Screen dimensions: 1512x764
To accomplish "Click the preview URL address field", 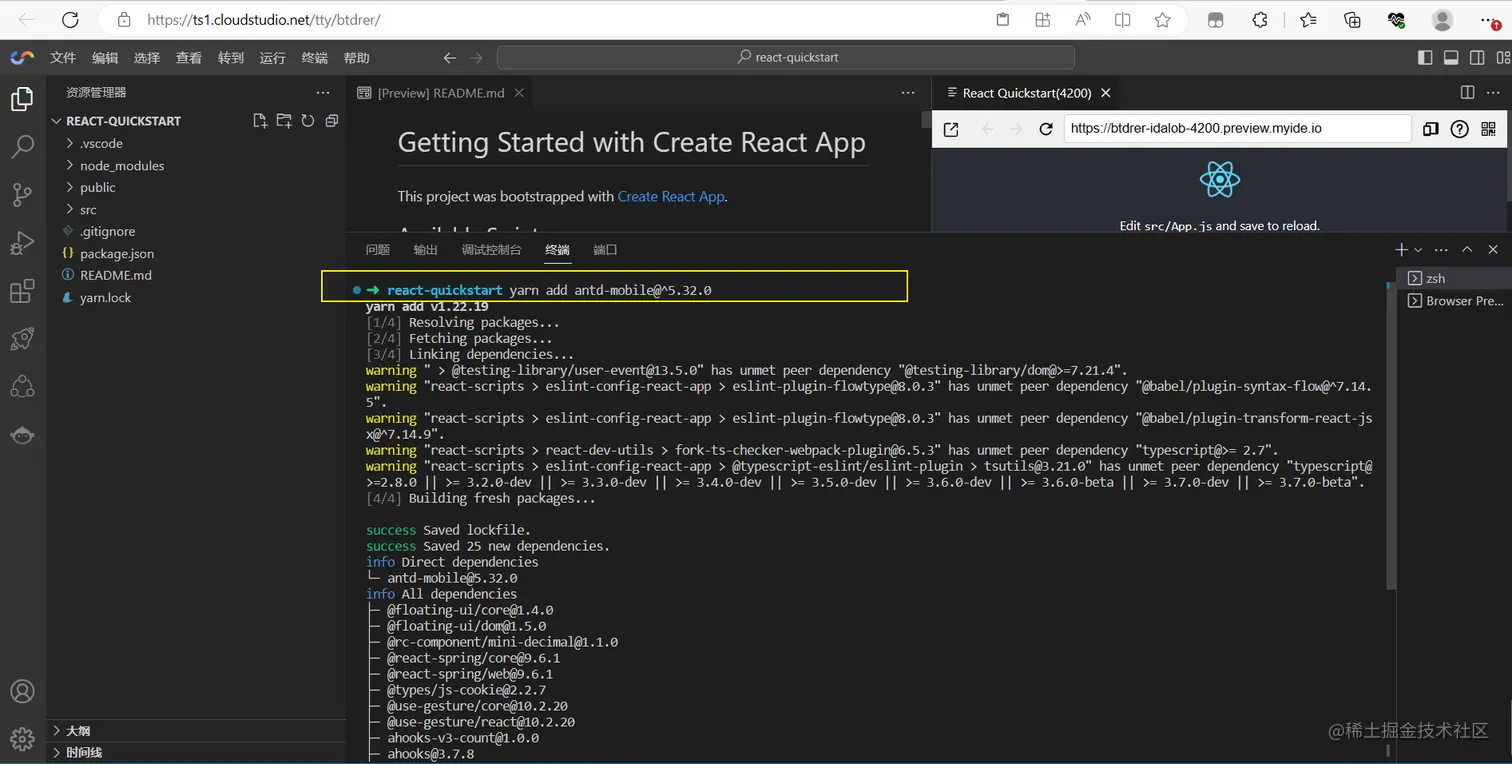I will pyautogui.click(x=1237, y=128).
